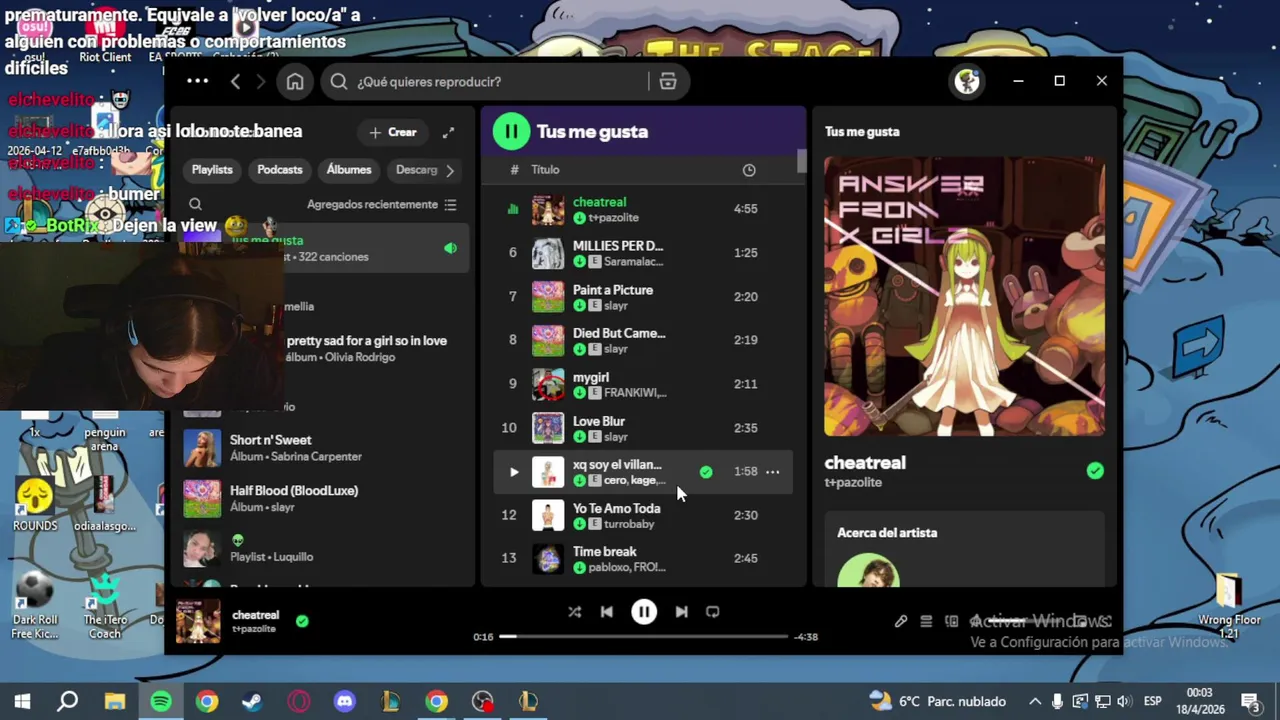Select the Descargas filter chip

pos(416,170)
